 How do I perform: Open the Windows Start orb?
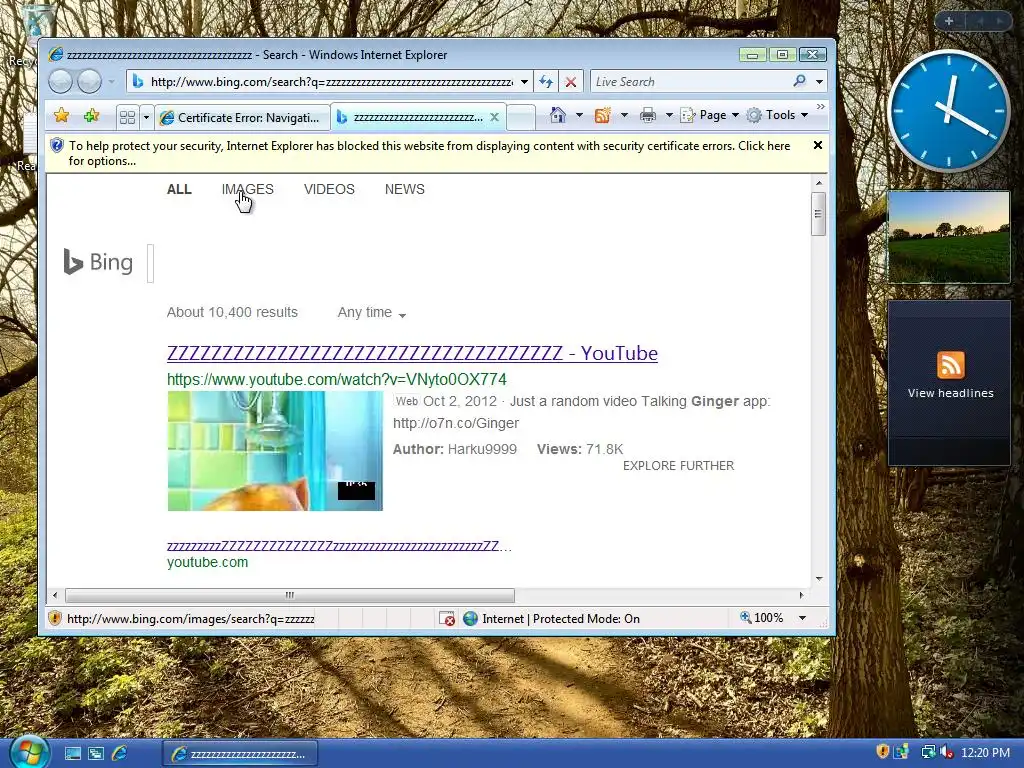29,752
